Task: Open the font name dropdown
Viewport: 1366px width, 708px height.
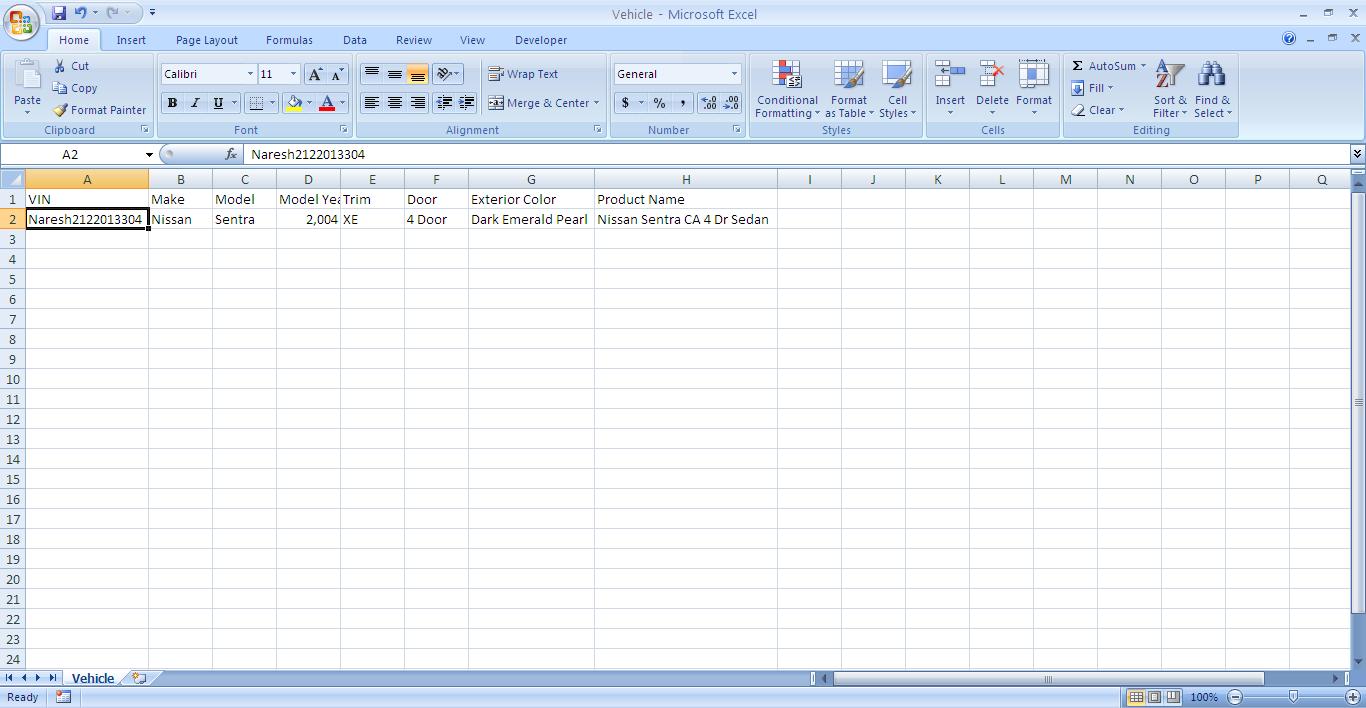Action: (250, 74)
